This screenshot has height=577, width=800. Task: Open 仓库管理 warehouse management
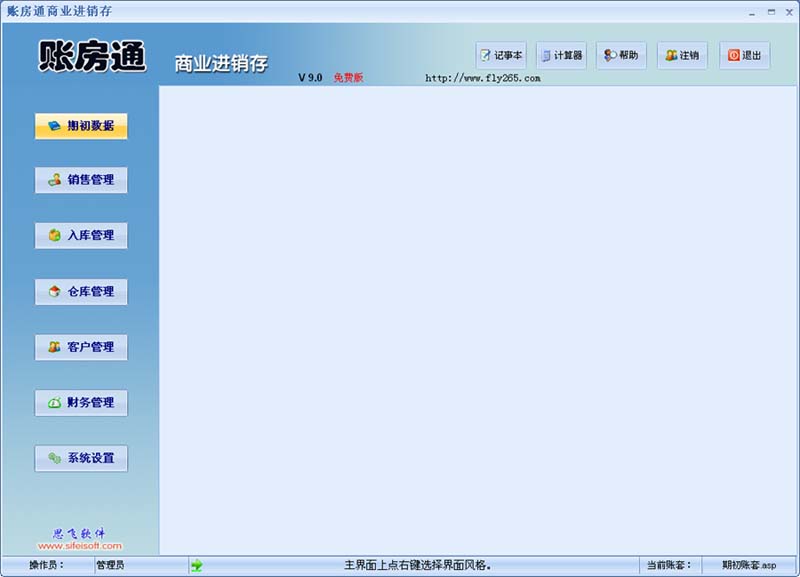click(81, 291)
